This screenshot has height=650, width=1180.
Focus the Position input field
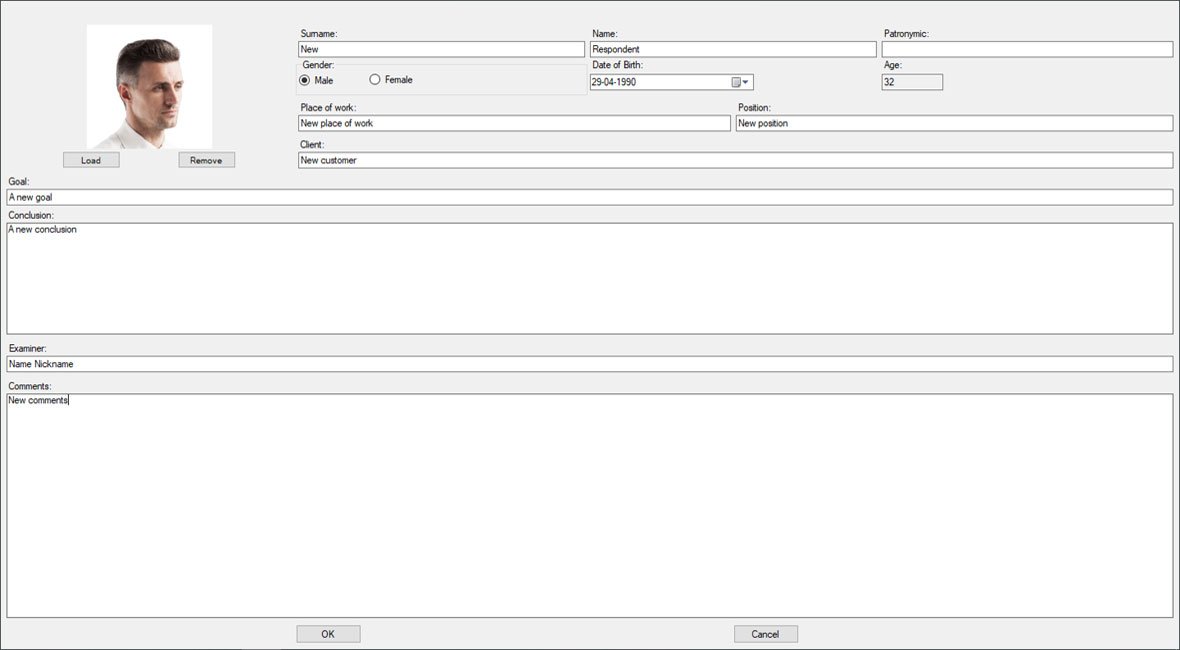pyautogui.click(x=953, y=123)
